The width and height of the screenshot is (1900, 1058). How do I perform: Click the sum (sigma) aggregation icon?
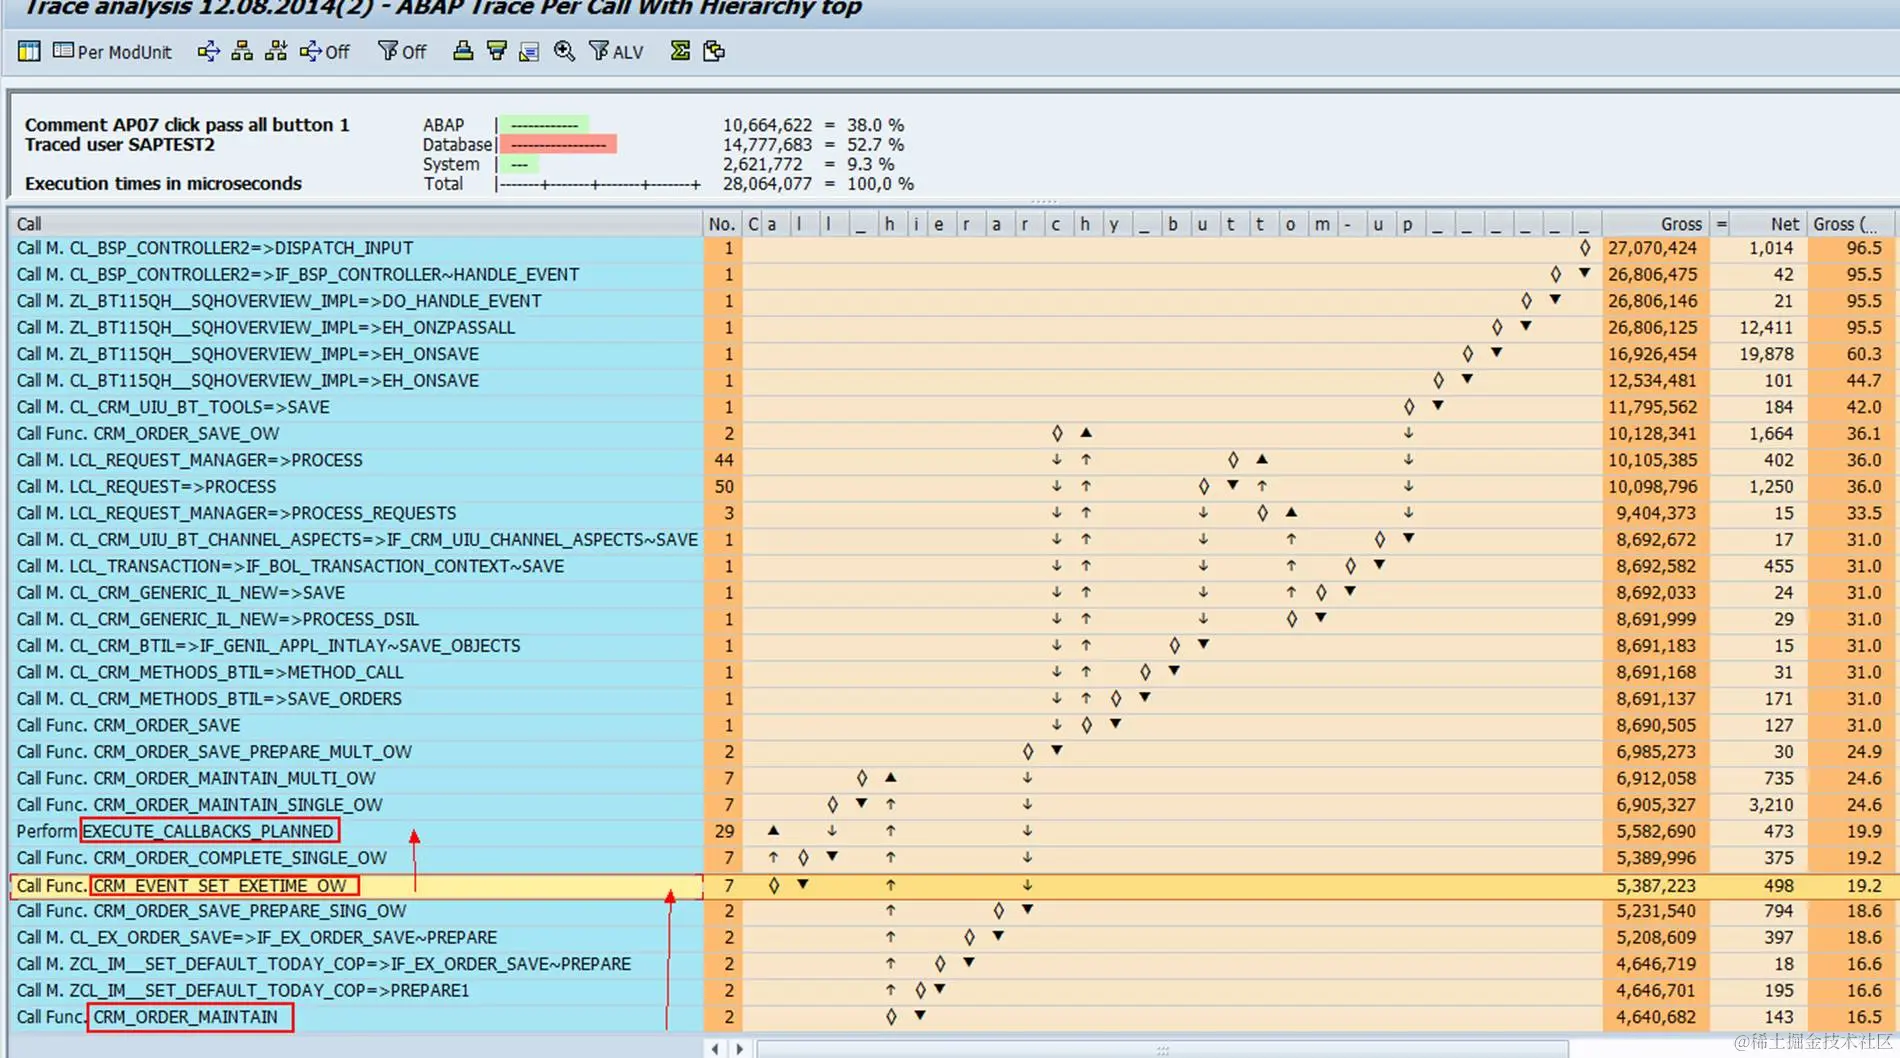click(678, 51)
